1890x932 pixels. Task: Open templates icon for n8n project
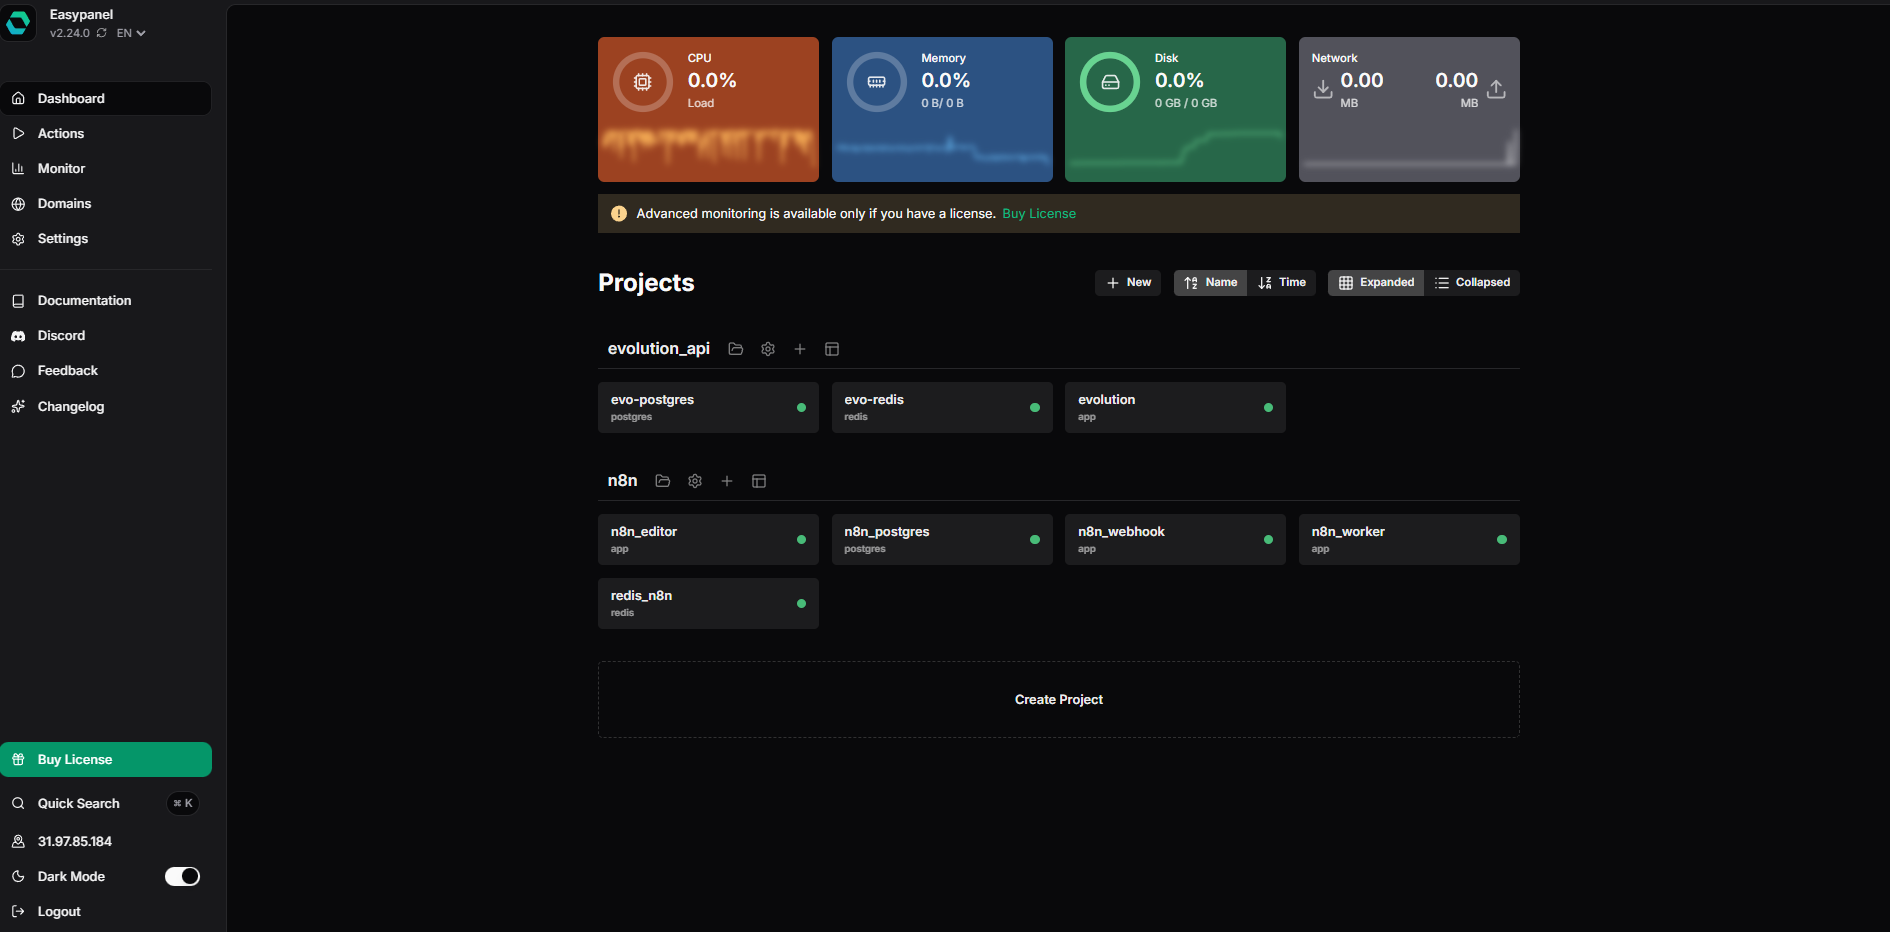pyautogui.click(x=759, y=481)
